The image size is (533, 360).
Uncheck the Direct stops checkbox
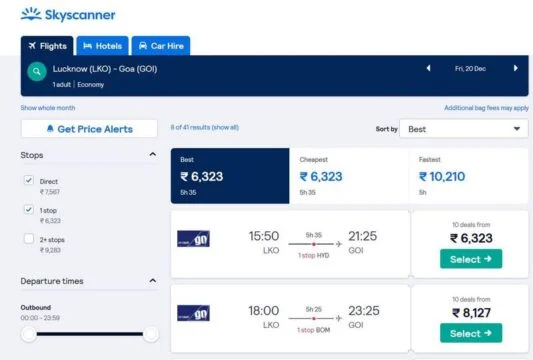click(x=29, y=180)
